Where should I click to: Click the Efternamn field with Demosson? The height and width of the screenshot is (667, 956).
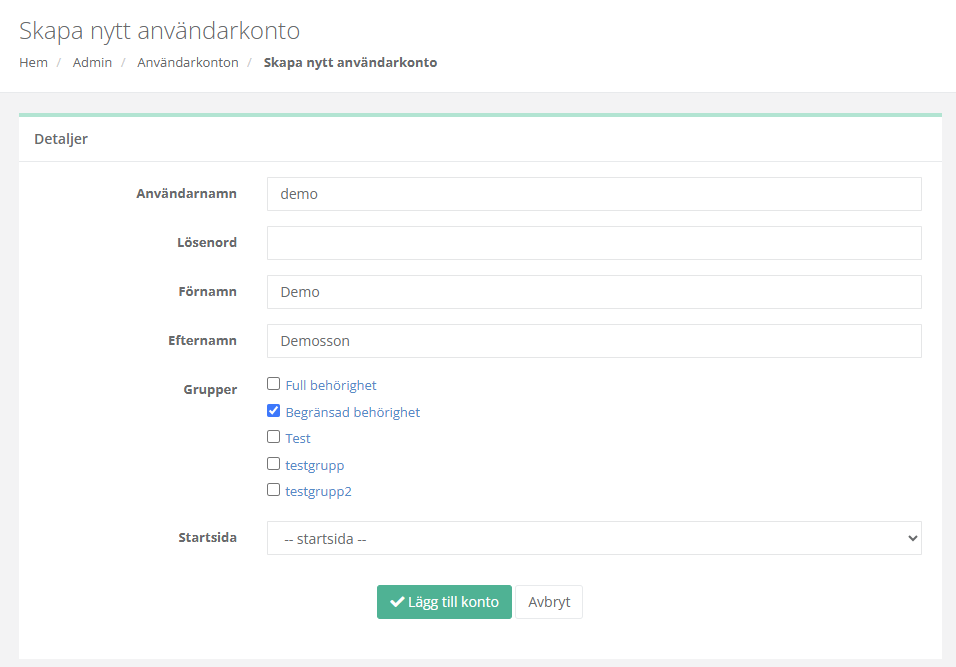pos(593,341)
